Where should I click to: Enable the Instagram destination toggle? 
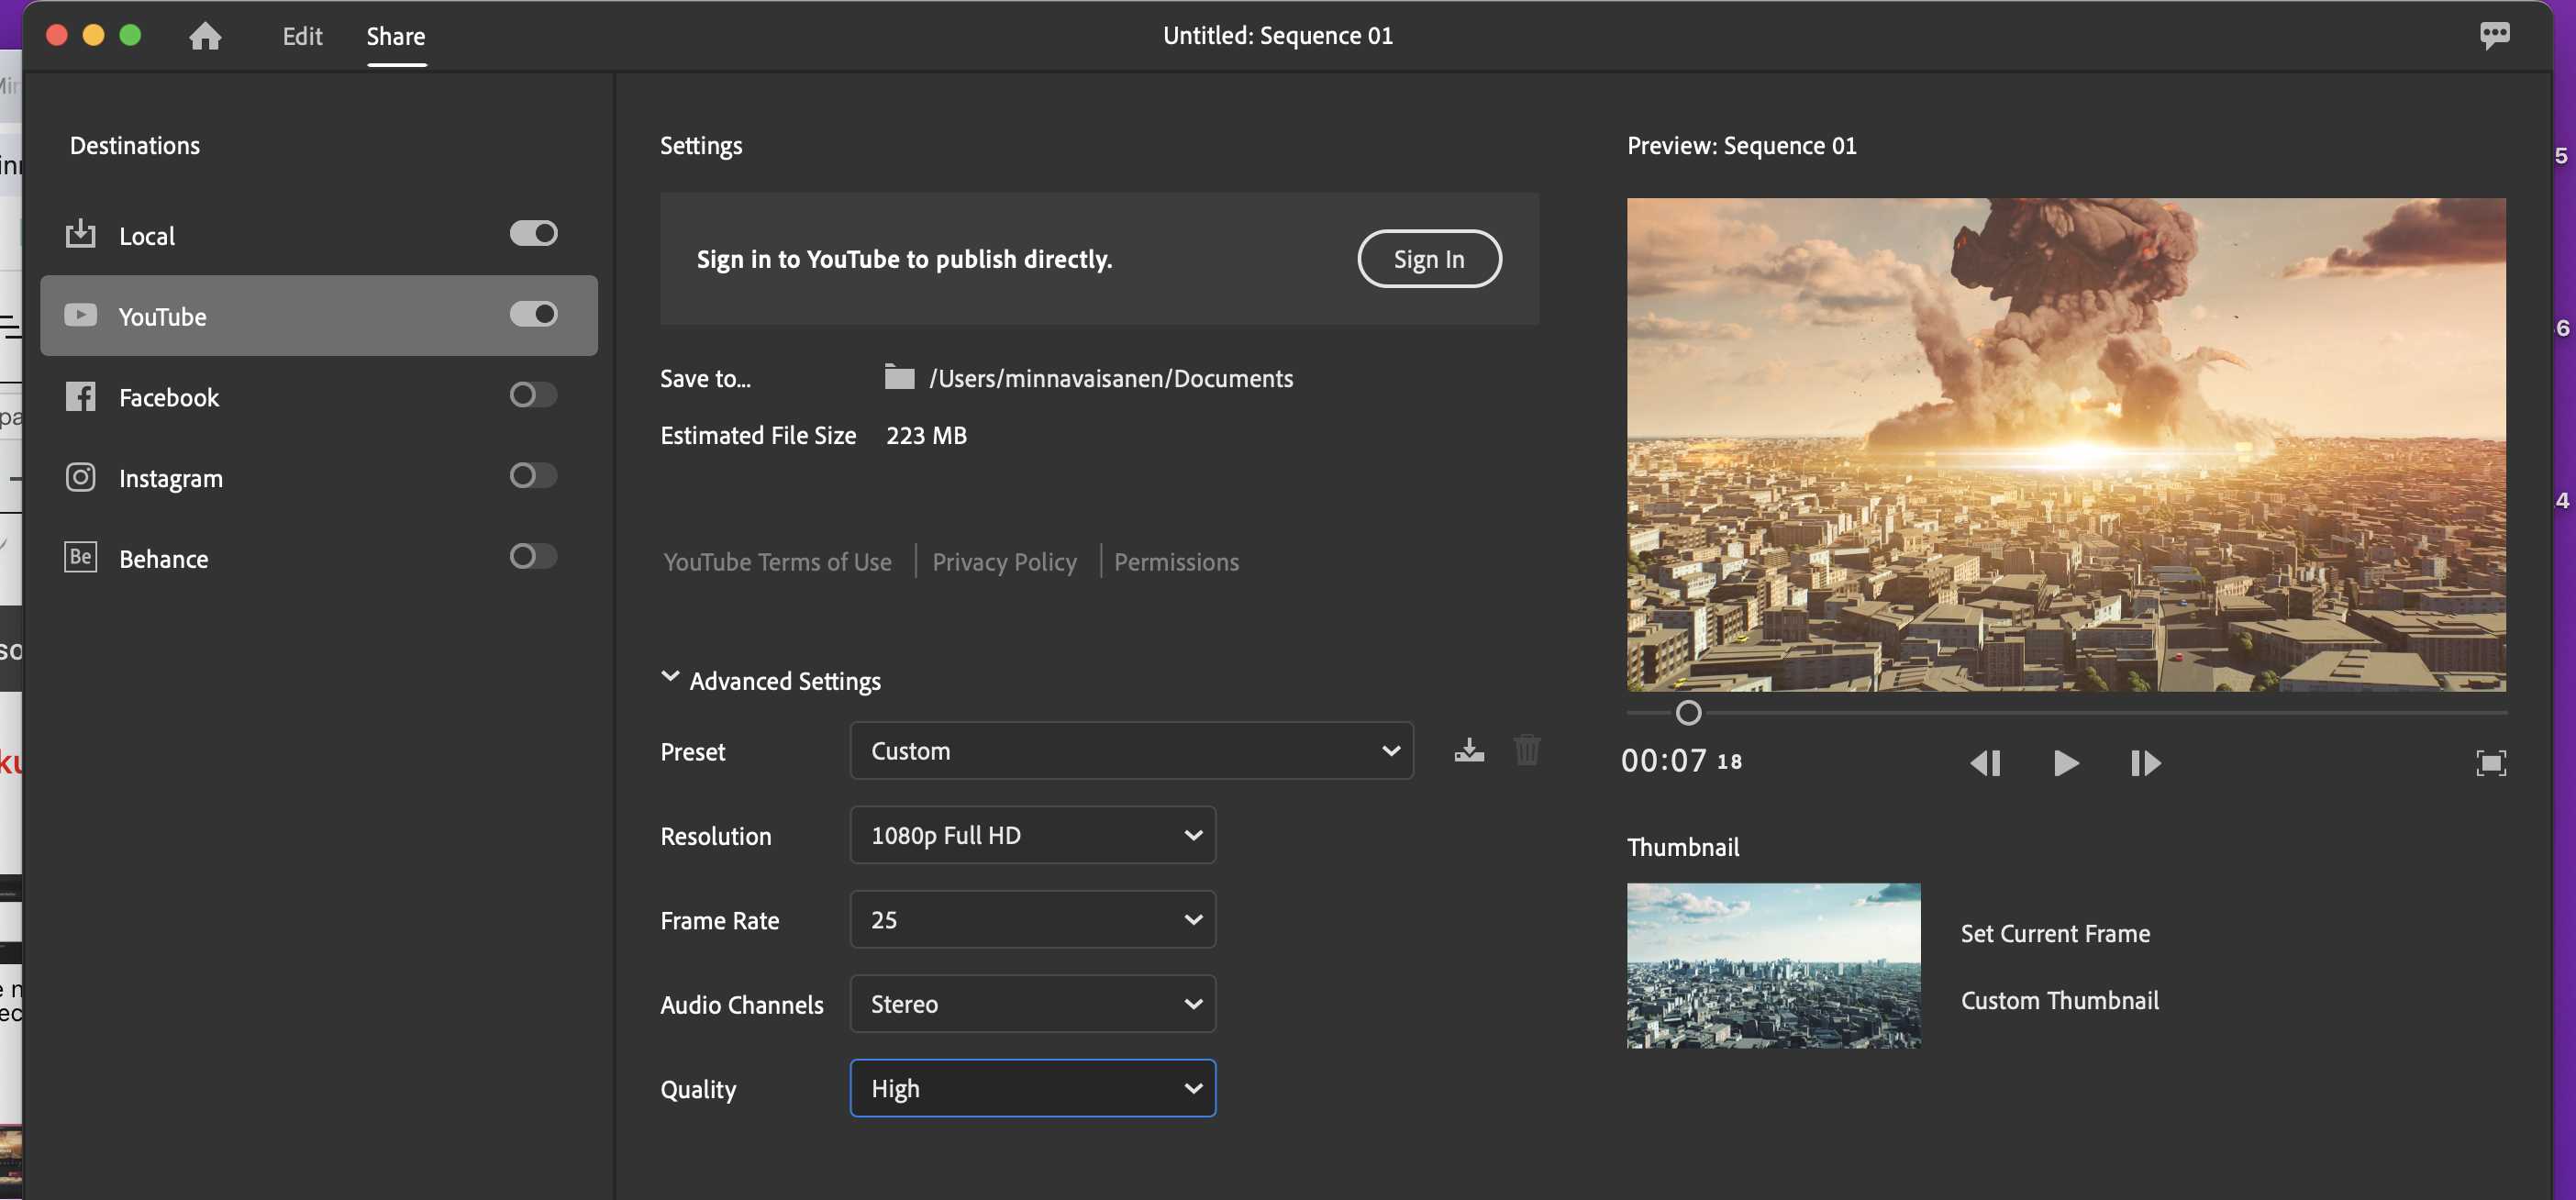point(533,475)
